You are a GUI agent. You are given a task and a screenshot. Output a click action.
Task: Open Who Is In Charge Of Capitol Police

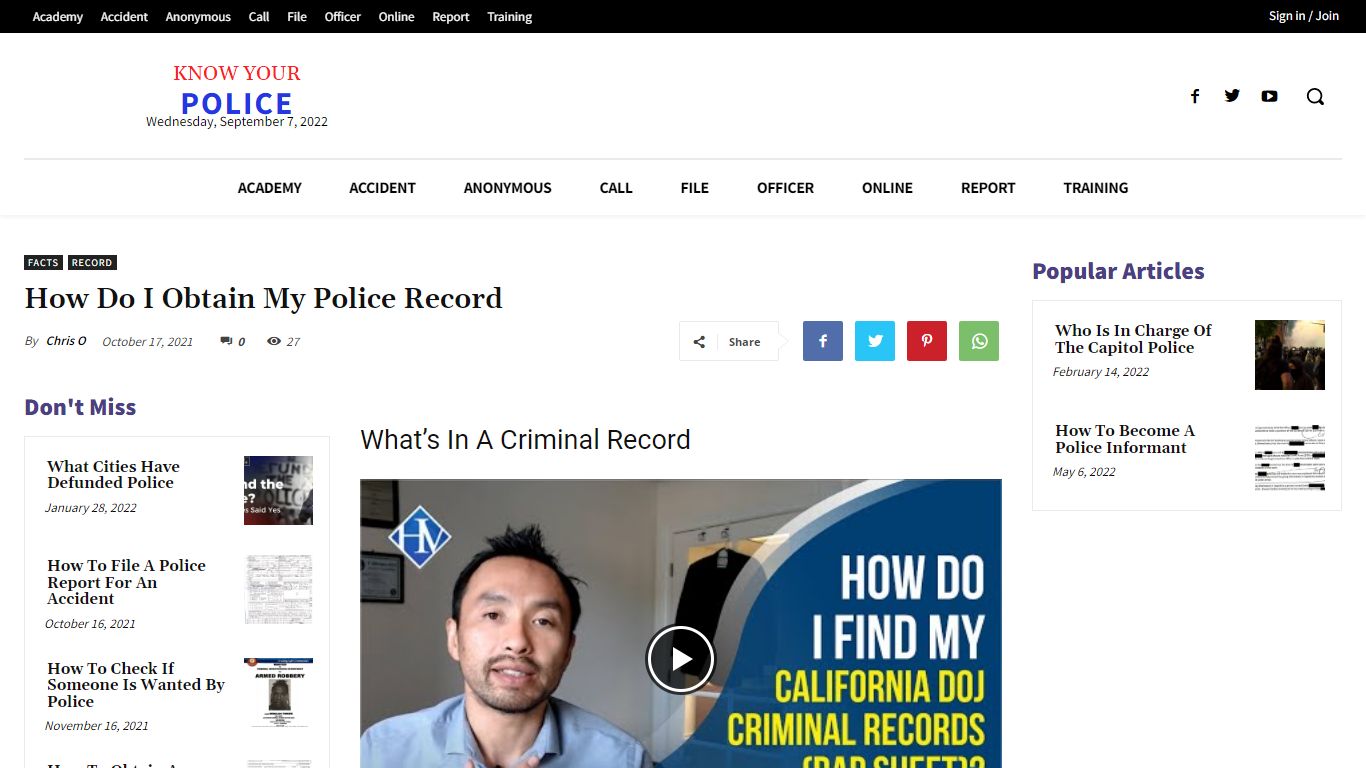pyautogui.click(x=1133, y=339)
